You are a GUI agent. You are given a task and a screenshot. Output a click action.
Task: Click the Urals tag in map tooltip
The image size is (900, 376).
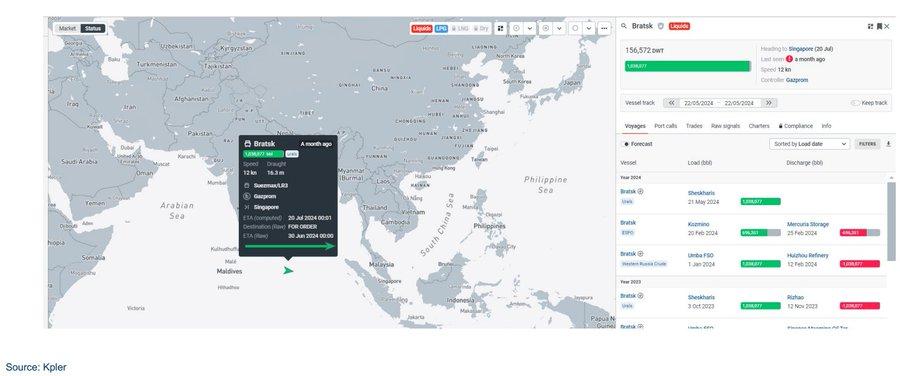(292, 154)
